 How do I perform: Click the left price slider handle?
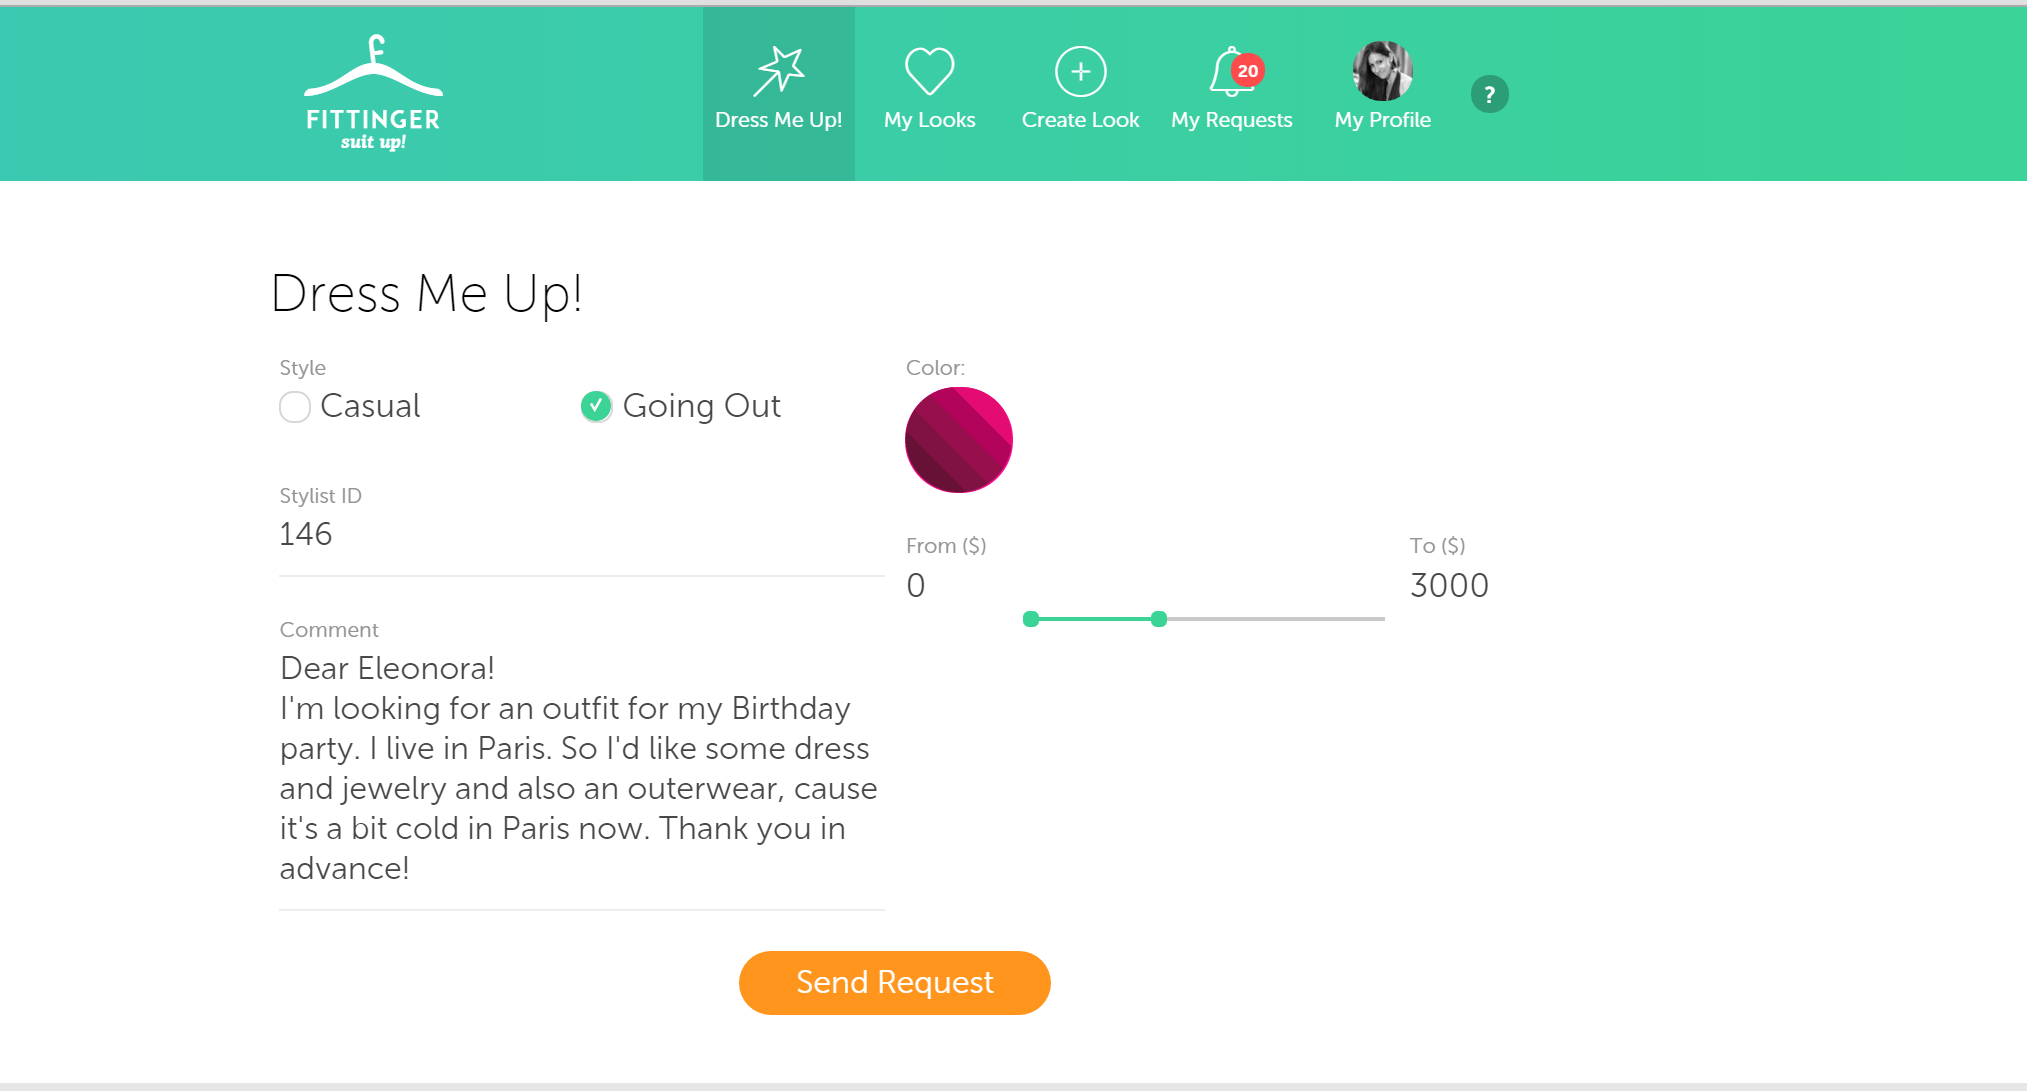click(1031, 619)
